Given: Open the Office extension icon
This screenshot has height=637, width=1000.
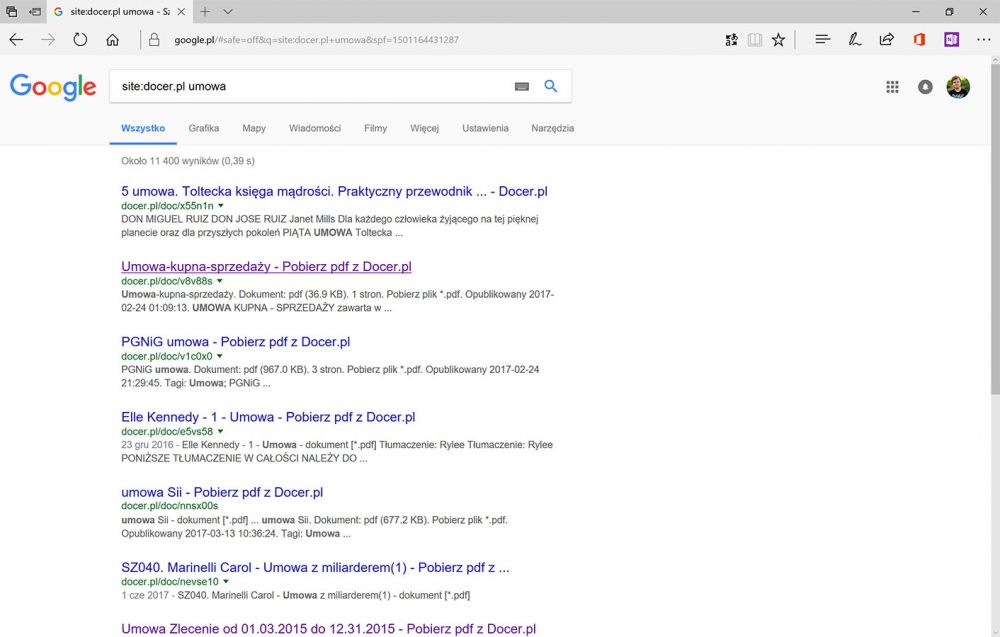Looking at the screenshot, I should (x=919, y=40).
